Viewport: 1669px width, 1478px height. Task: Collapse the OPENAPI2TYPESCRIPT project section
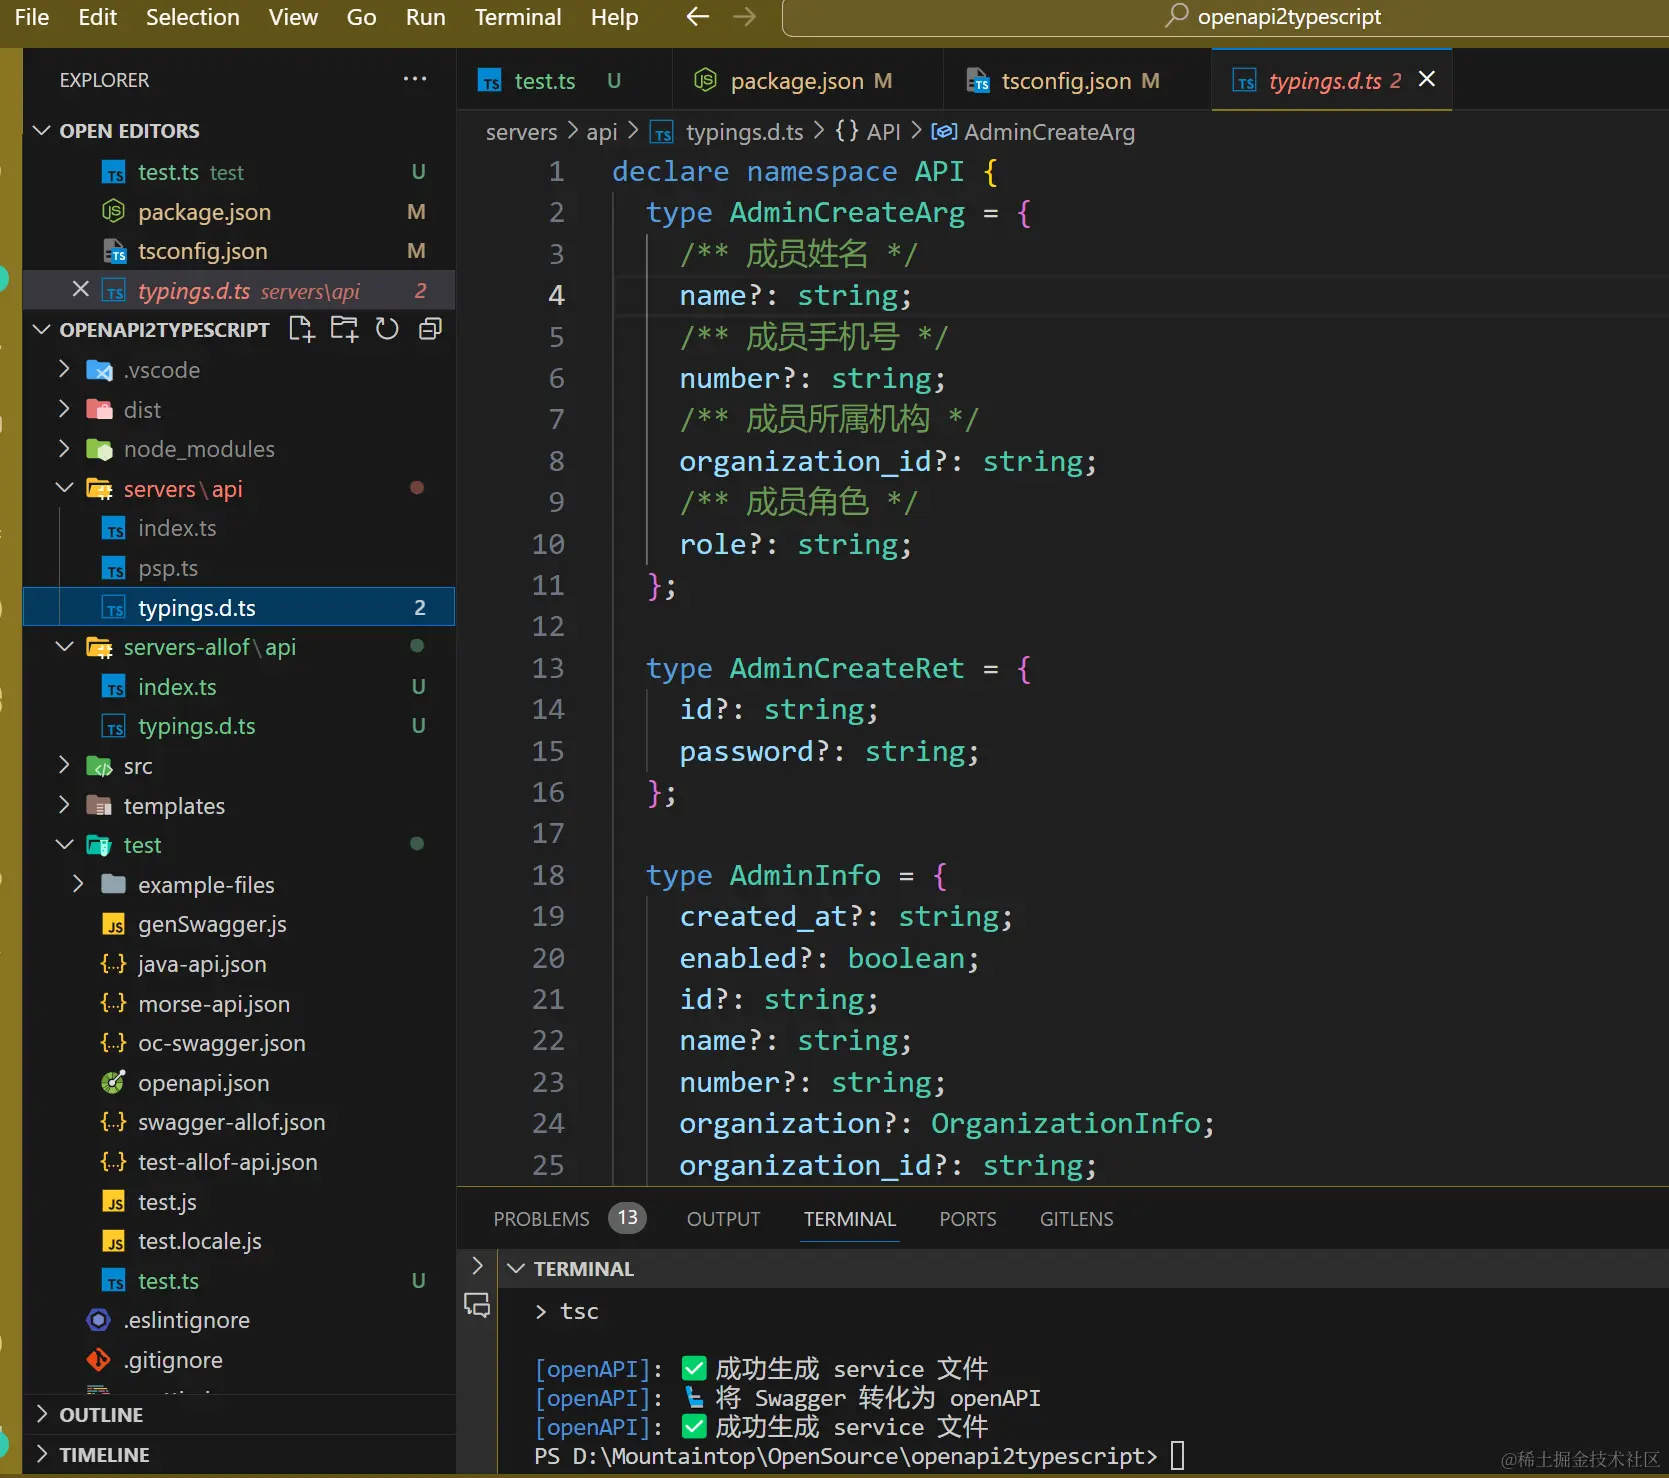tap(42, 329)
